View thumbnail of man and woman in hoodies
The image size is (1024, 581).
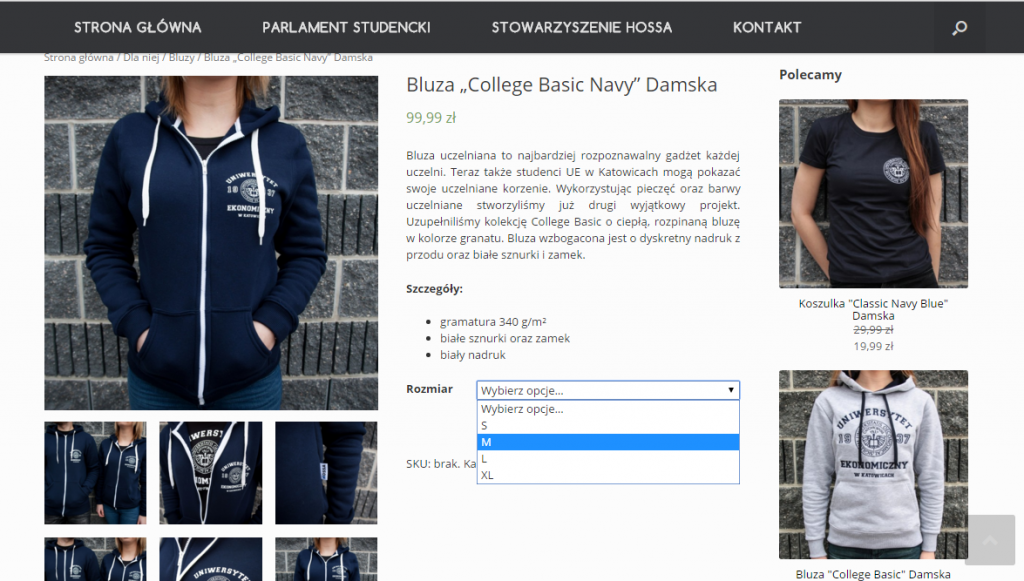[x=95, y=473]
